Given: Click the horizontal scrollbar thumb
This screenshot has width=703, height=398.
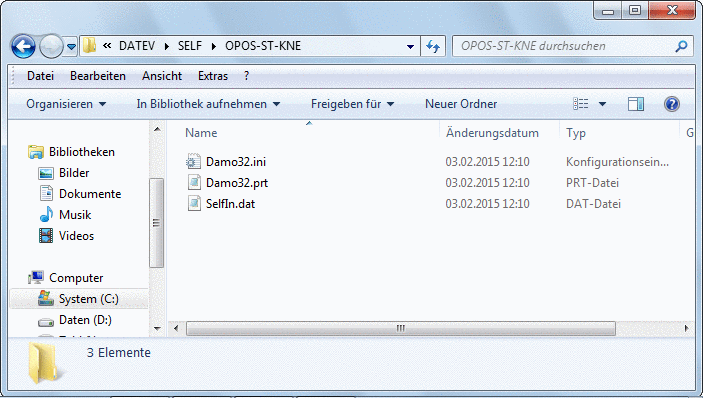Looking at the screenshot, I should 401,329.
